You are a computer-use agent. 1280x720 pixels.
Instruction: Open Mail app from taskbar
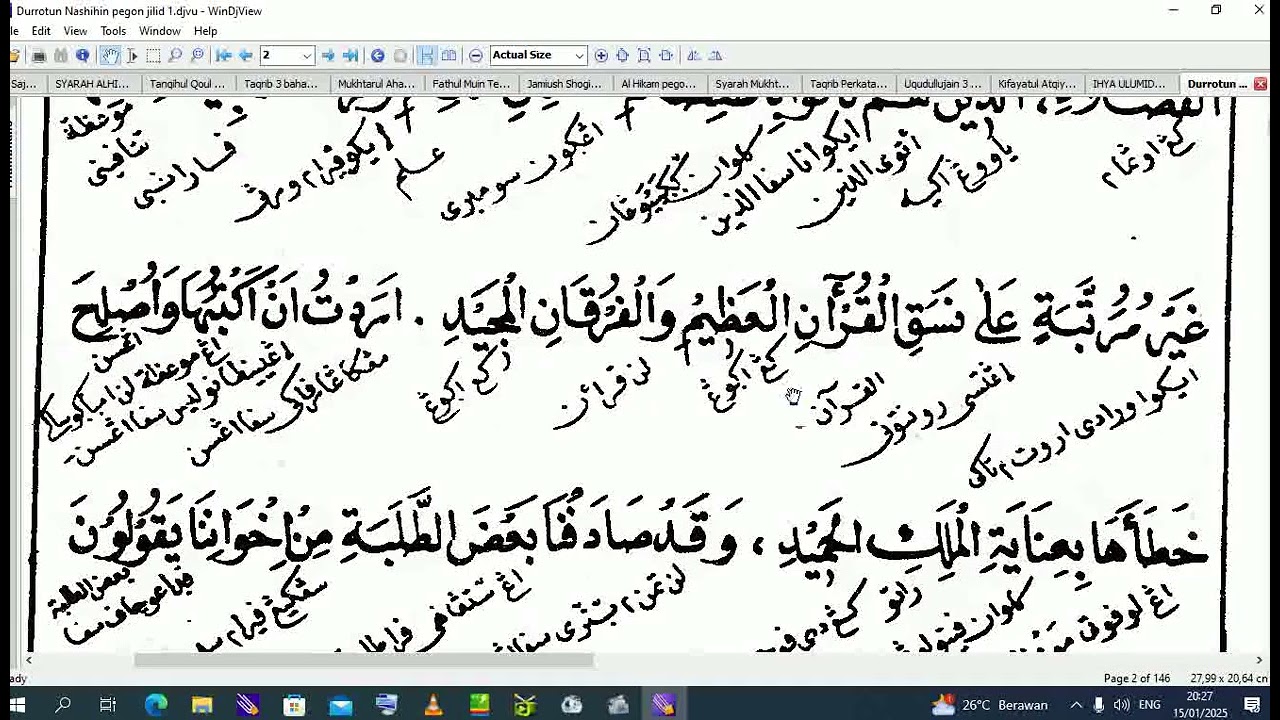340,705
